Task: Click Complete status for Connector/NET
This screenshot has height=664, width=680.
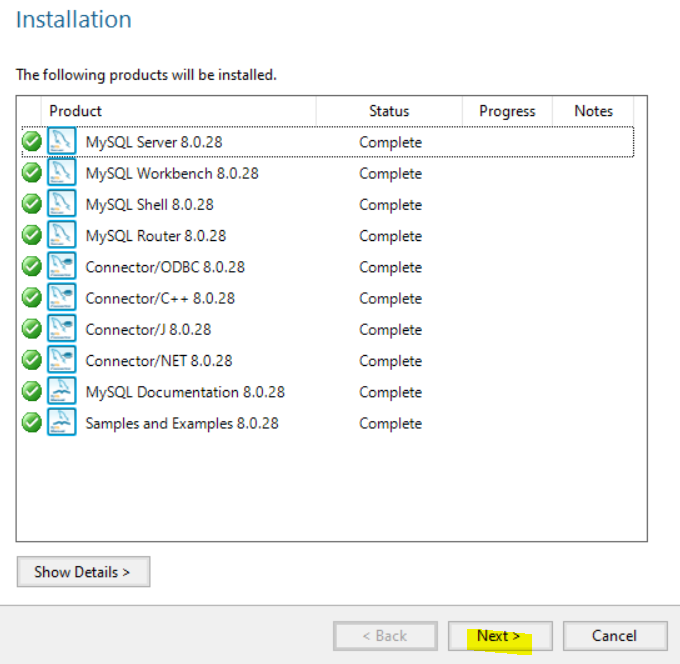Action: point(390,361)
